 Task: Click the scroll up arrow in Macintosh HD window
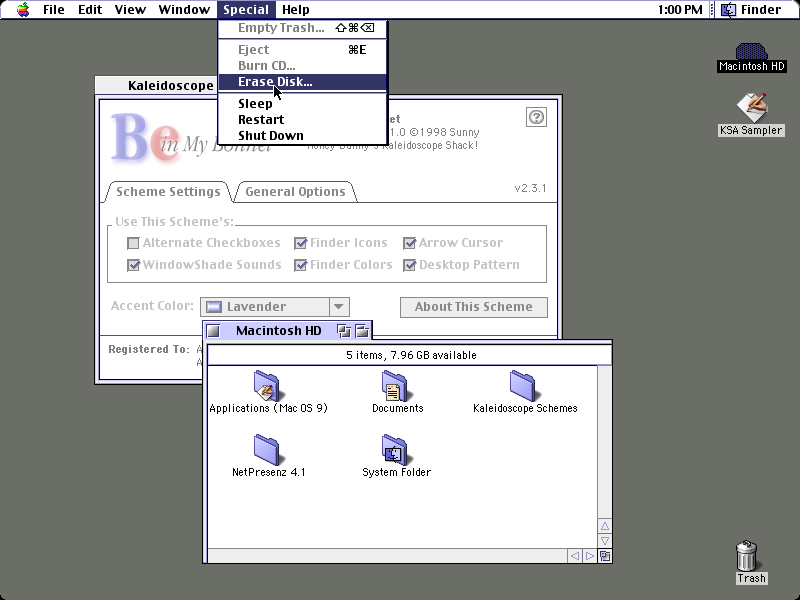point(605,526)
